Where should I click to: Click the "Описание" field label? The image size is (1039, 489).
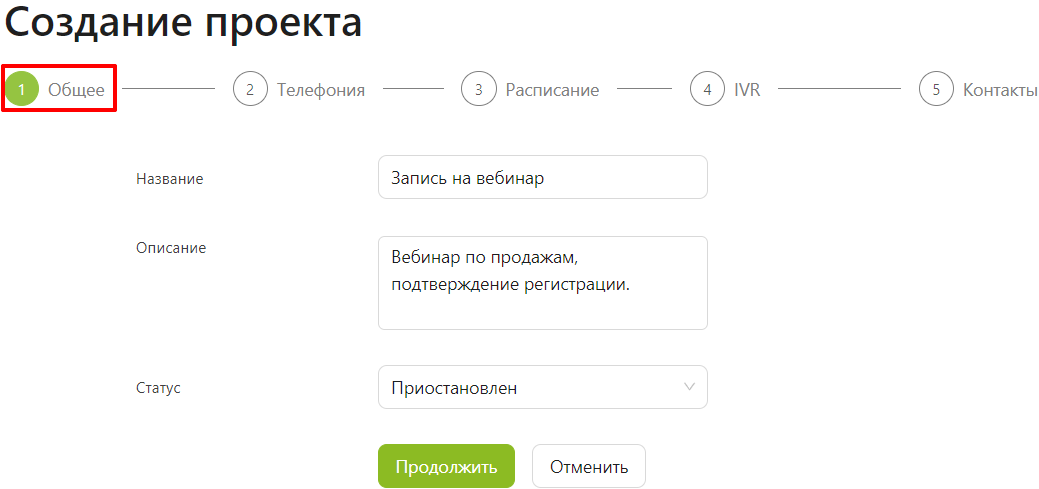point(171,247)
